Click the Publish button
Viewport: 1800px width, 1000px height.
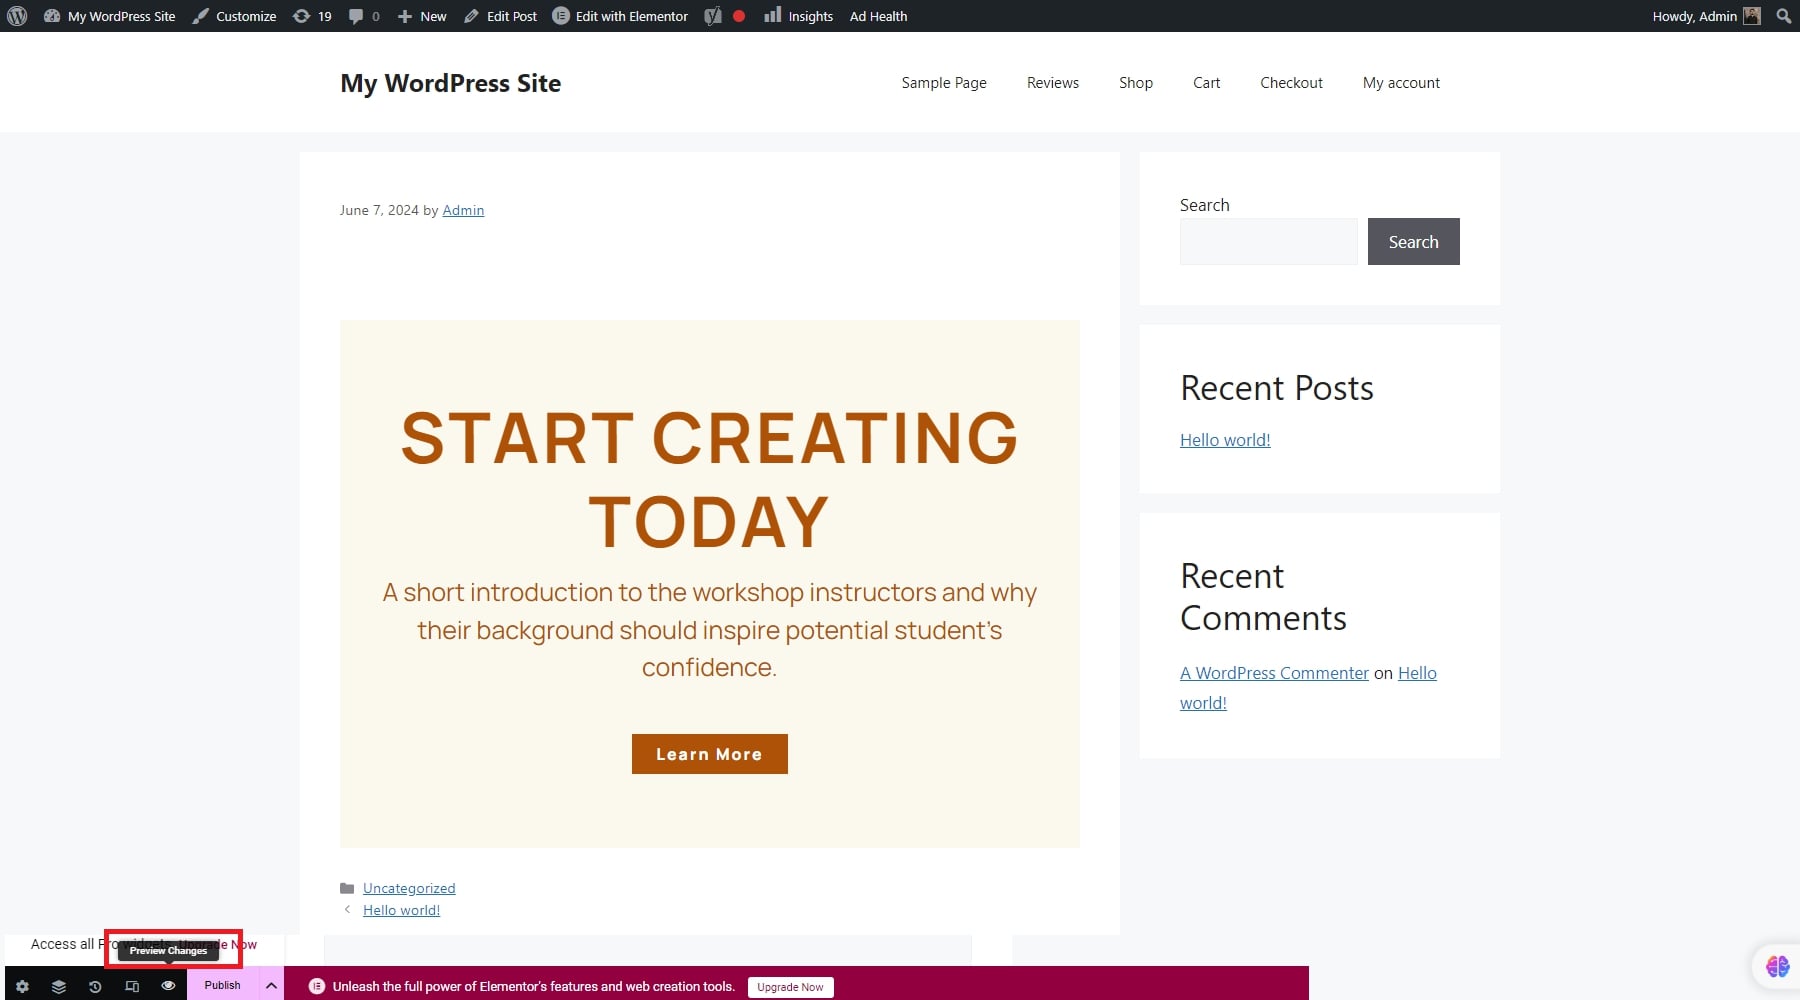coord(222,985)
